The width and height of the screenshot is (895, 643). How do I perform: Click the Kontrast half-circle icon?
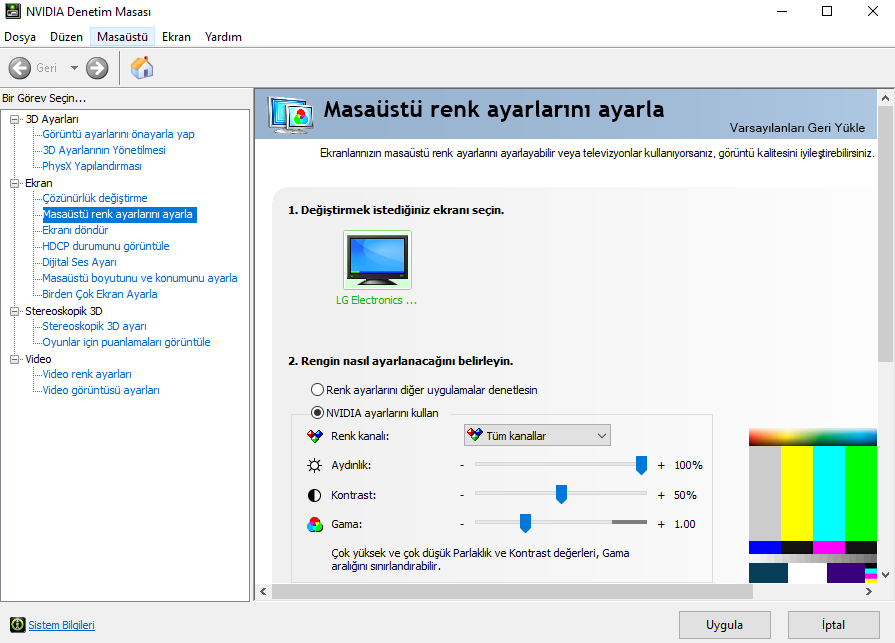point(315,495)
